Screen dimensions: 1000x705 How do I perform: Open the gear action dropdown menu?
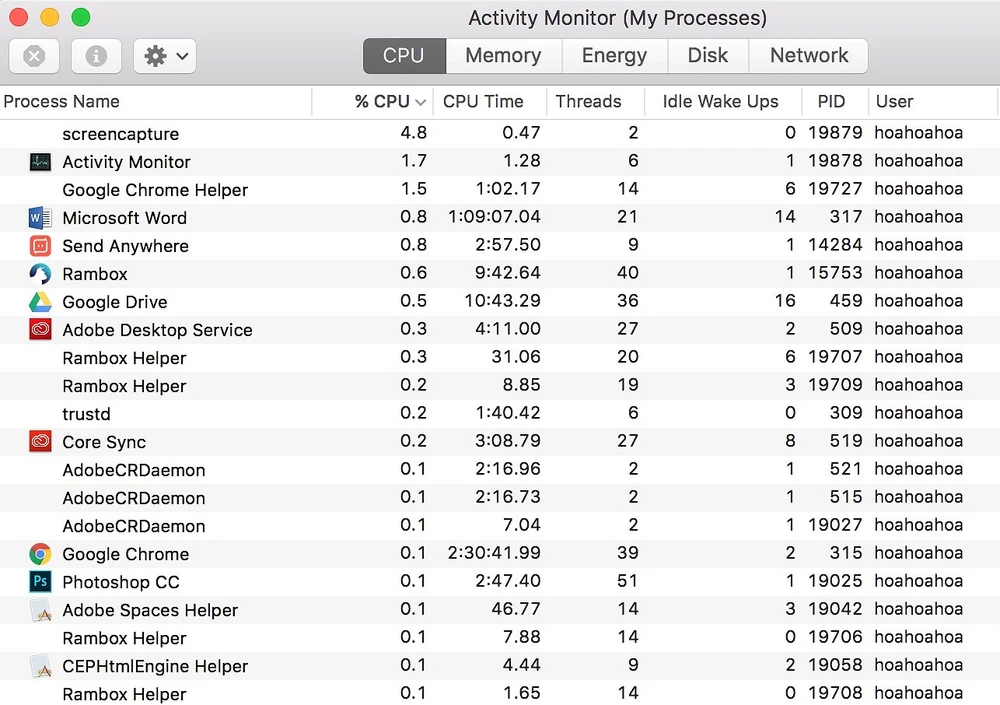(x=165, y=56)
